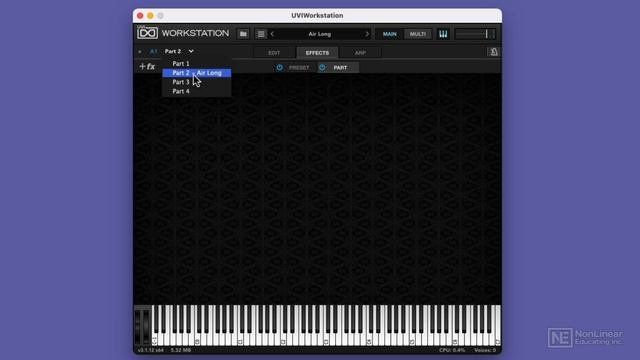Switch to MULTI view
The height and width of the screenshot is (360, 640).
point(418,34)
